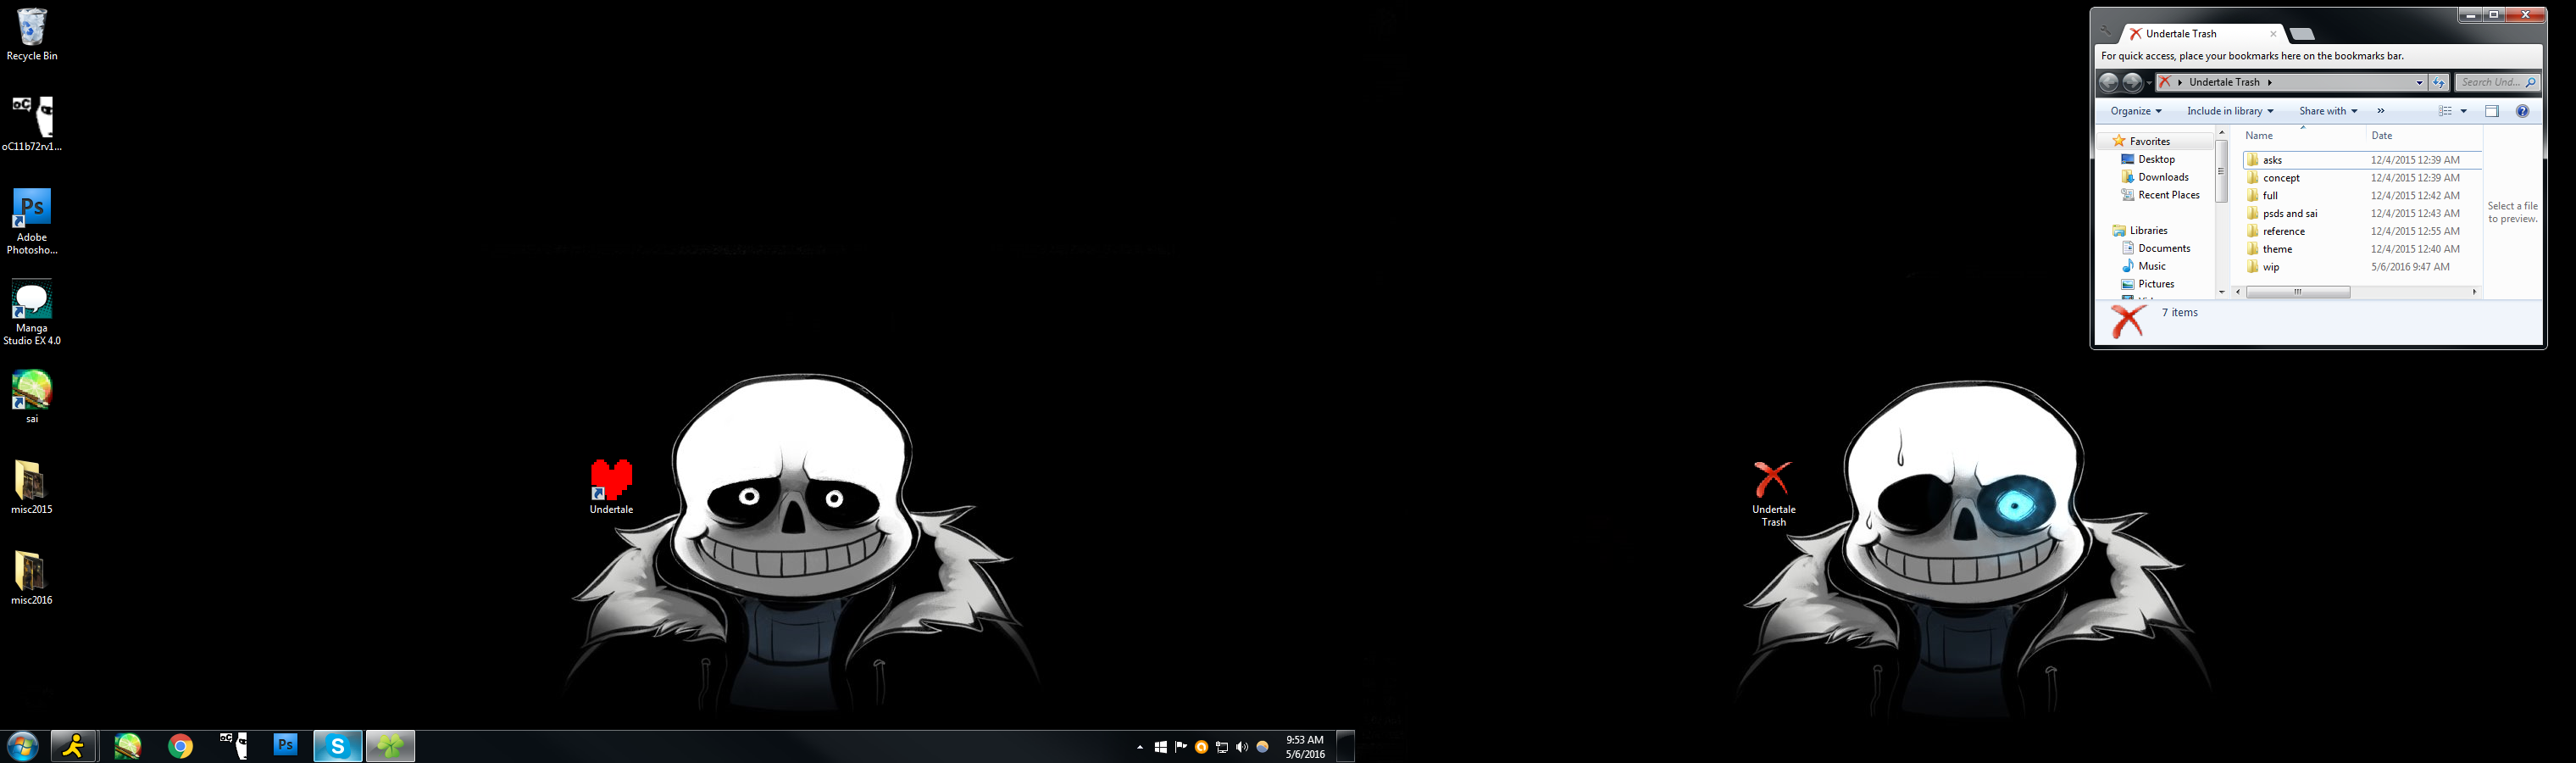This screenshot has width=2576, height=763.
Task: Open the Windows Start menu orb
Action: coord(22,746)
